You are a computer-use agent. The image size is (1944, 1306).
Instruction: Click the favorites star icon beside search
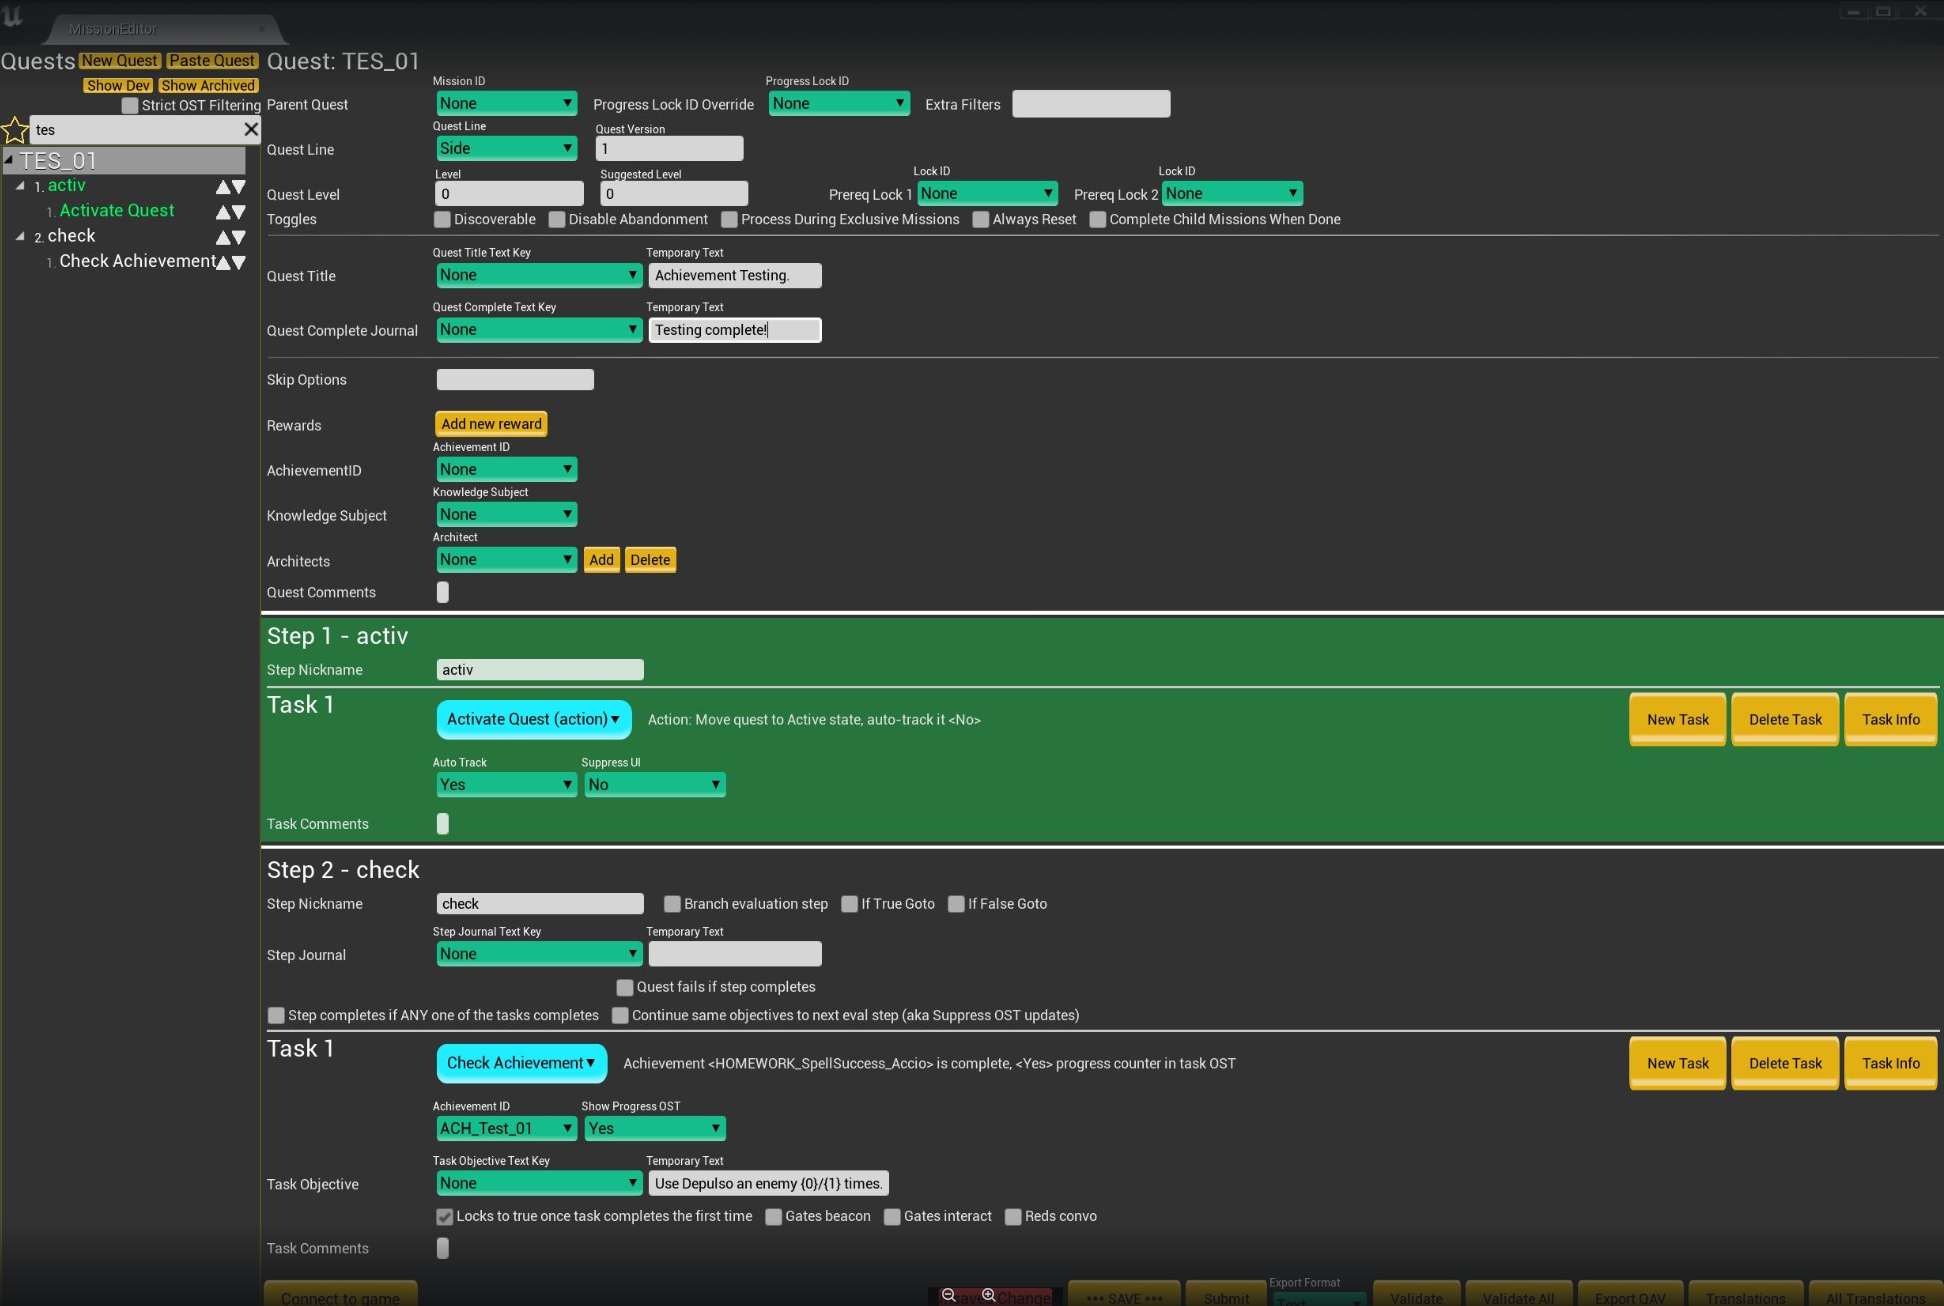coord(15,130)
